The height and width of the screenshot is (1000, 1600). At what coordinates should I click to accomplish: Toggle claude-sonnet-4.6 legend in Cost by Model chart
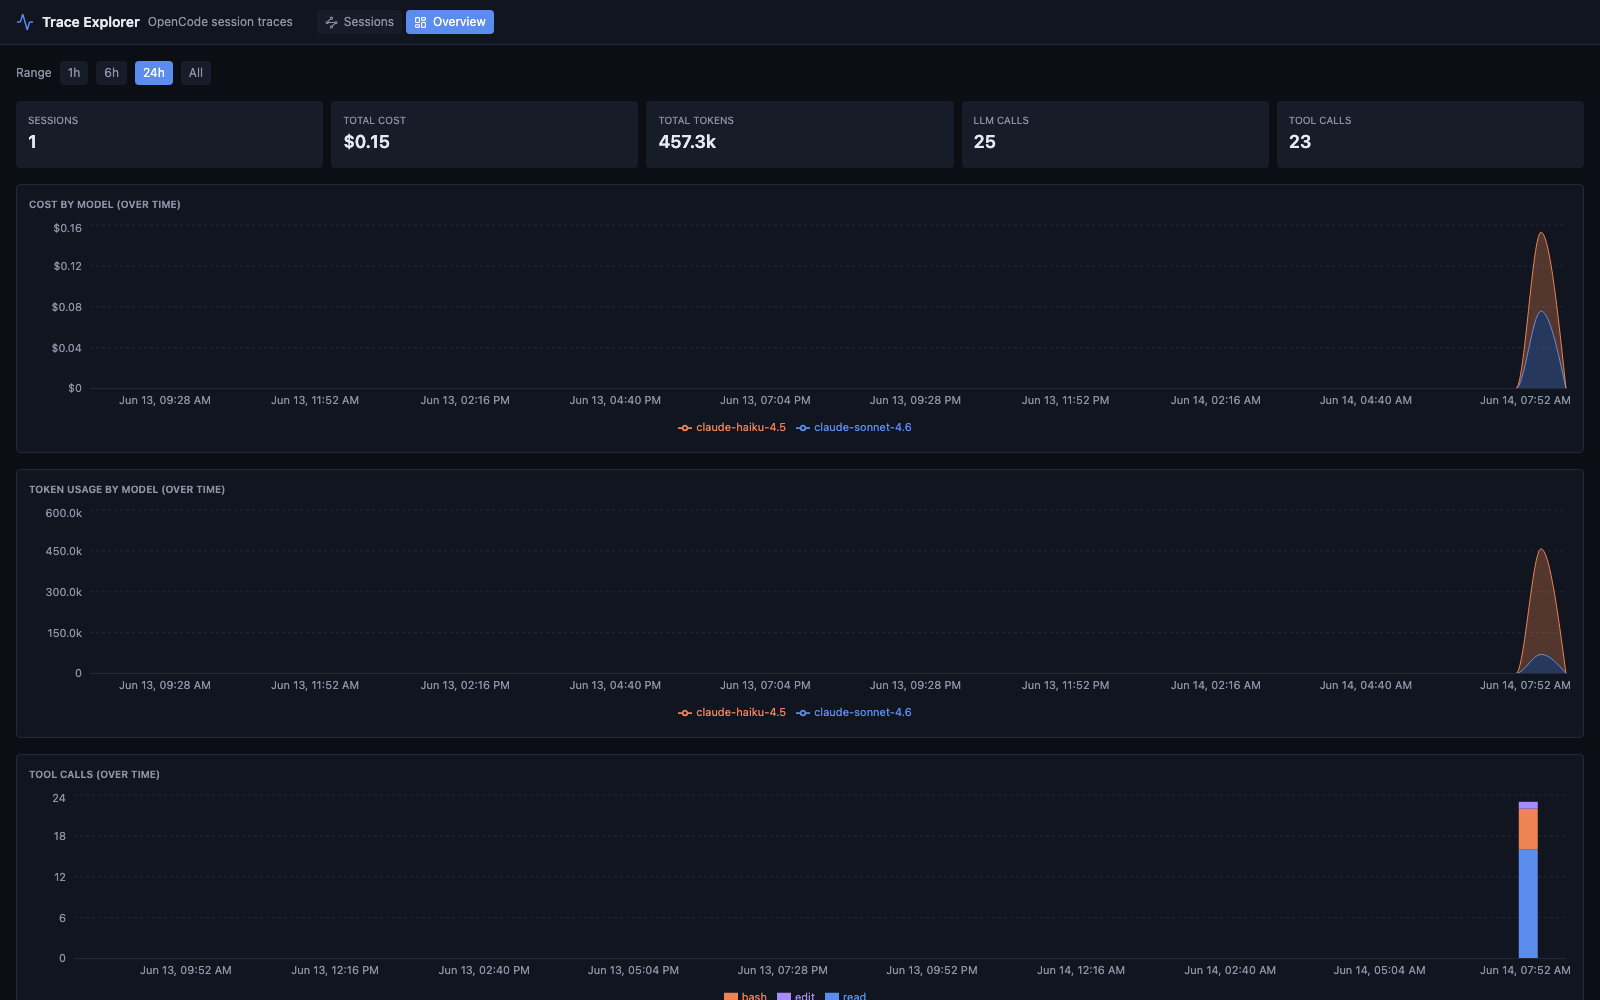[x=854, y=427]
